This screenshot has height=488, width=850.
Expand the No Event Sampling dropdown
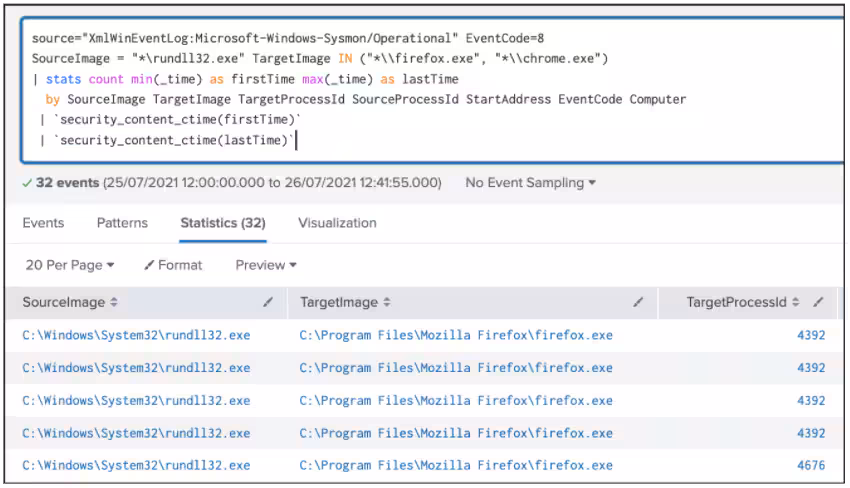point(530,183)
